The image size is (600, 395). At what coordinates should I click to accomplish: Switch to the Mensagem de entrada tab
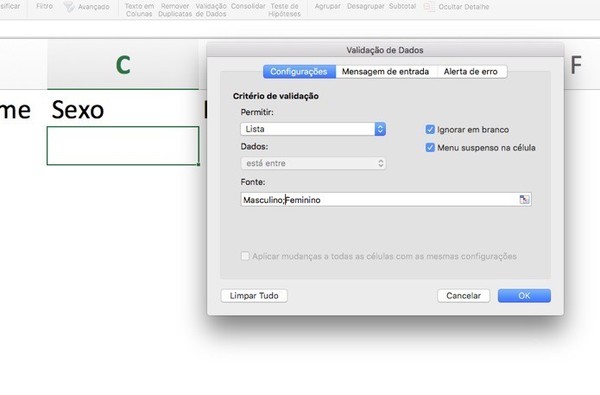coord(385,72)
